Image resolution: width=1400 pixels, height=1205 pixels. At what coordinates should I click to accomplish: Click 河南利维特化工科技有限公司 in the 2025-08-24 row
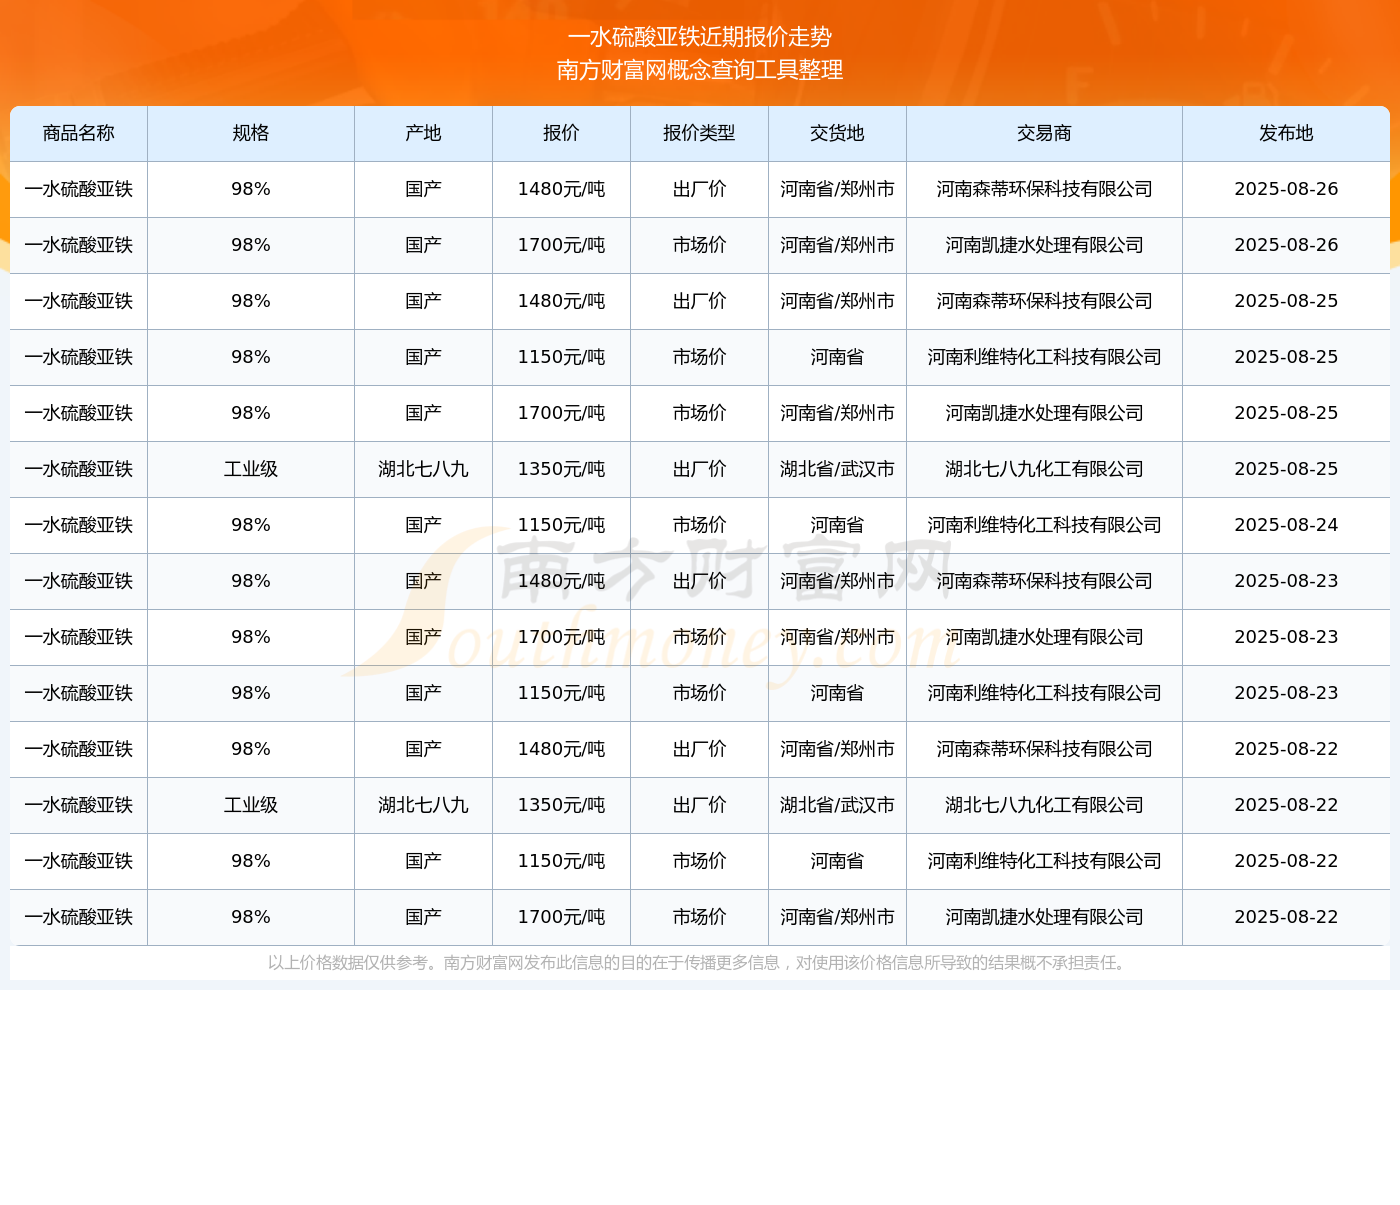pos(1044,525)
